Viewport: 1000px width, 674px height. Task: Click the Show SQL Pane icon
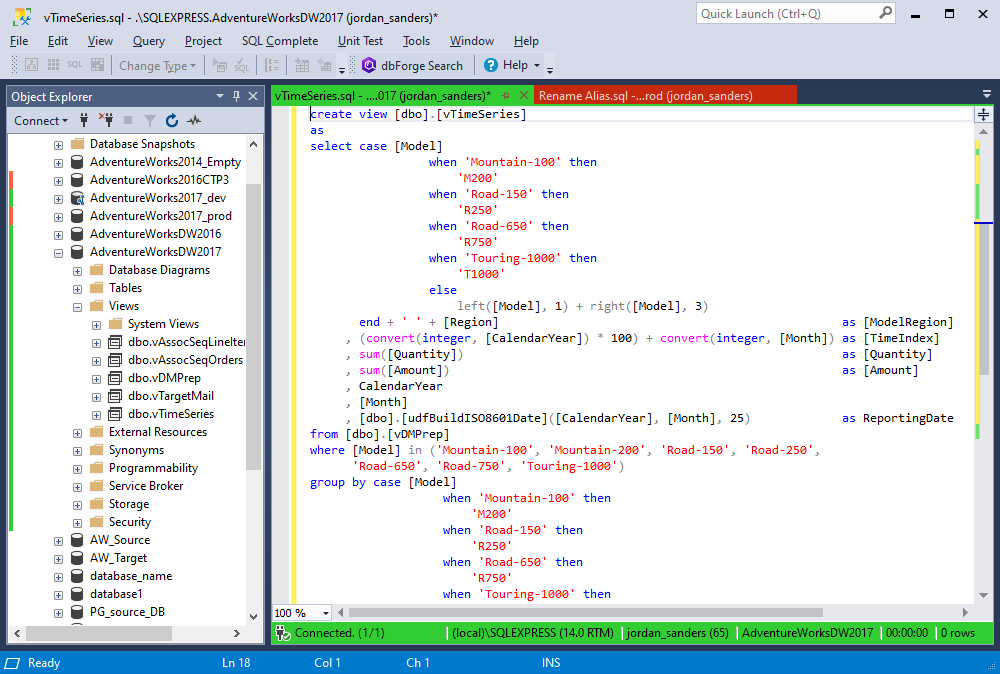(75, 65)
